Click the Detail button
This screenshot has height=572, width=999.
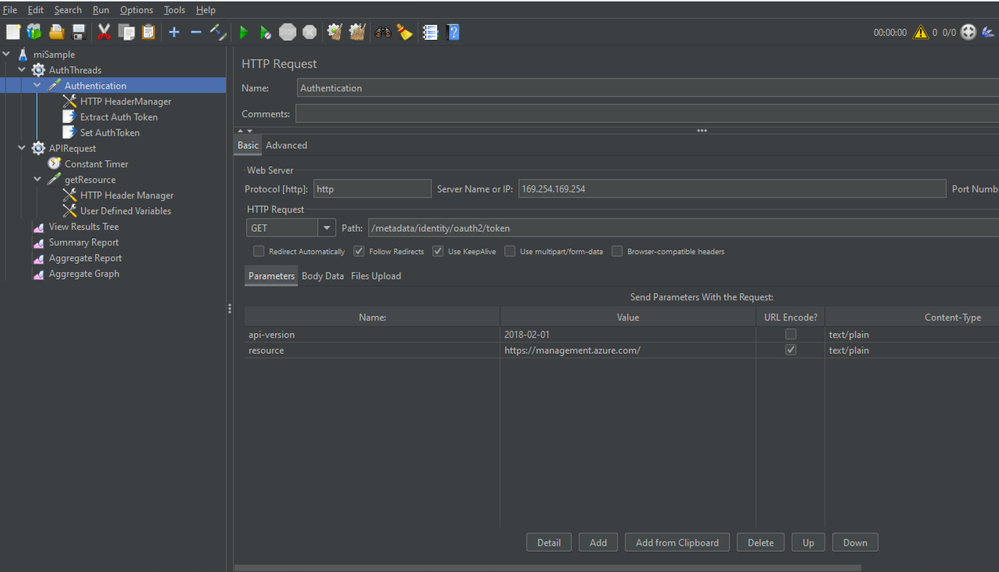(549, 543)
